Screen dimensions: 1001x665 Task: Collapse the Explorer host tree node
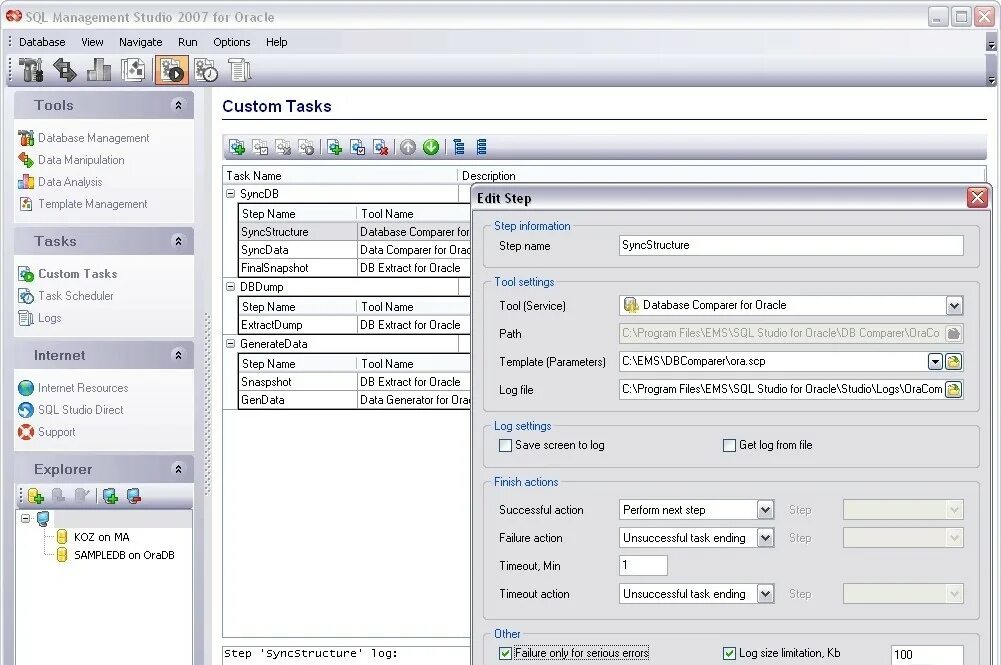[26, 518]
